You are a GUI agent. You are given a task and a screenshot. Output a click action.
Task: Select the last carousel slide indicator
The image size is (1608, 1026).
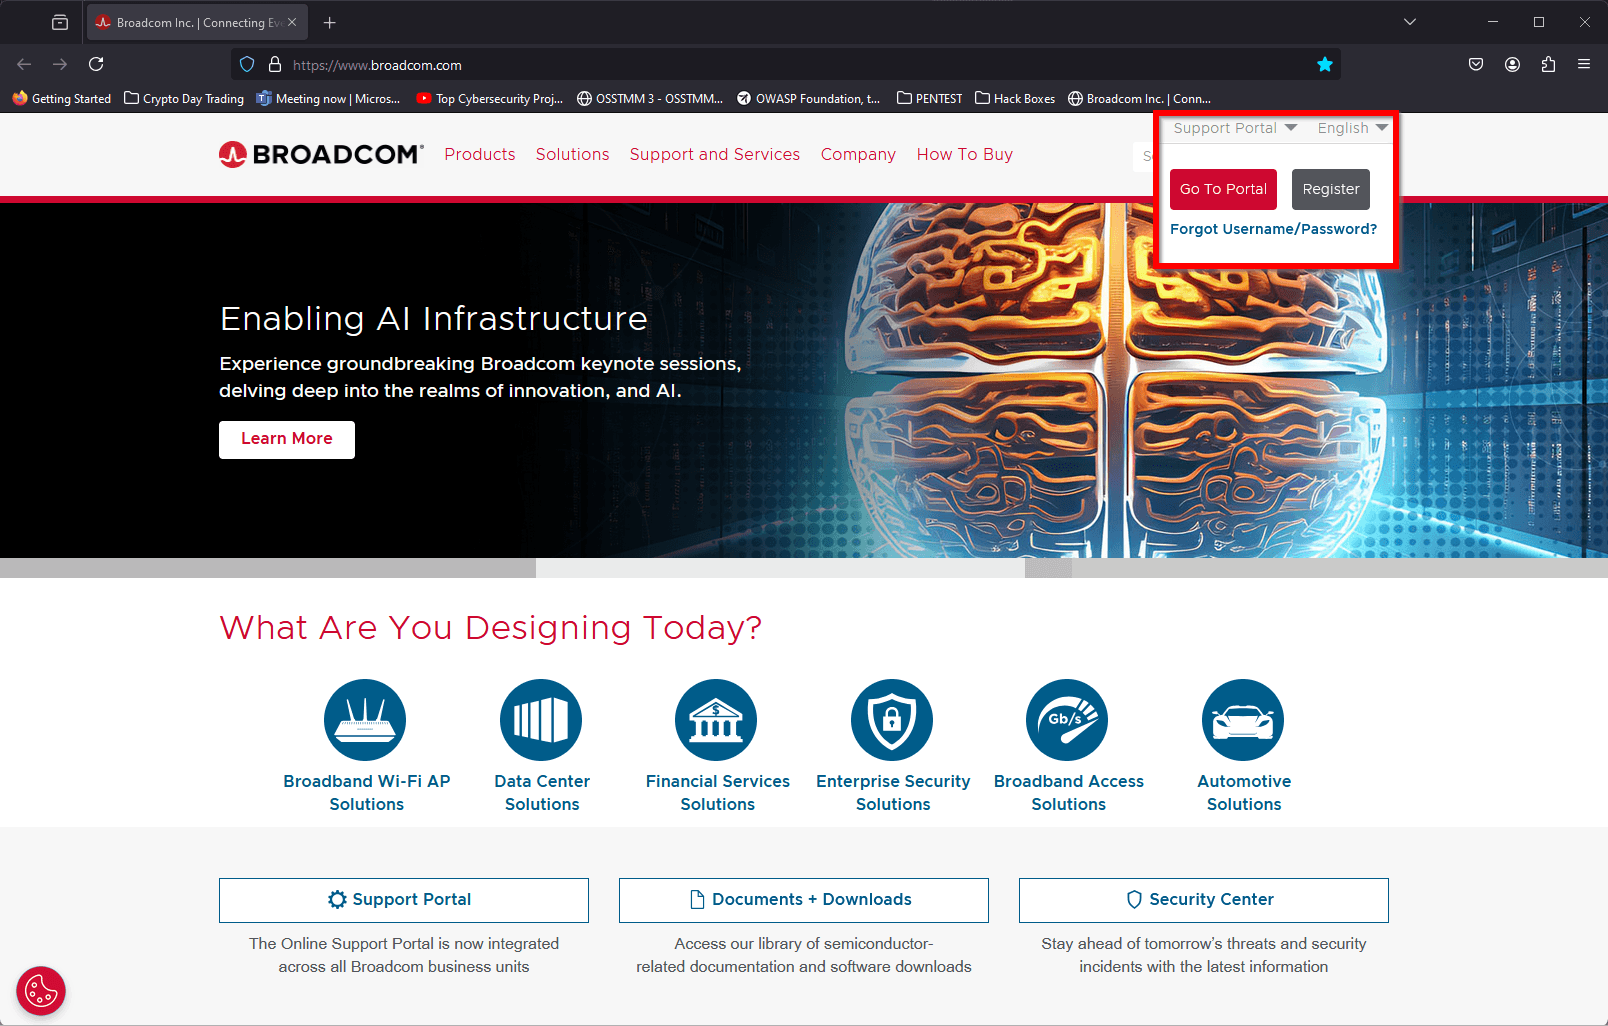[1340, 568]
